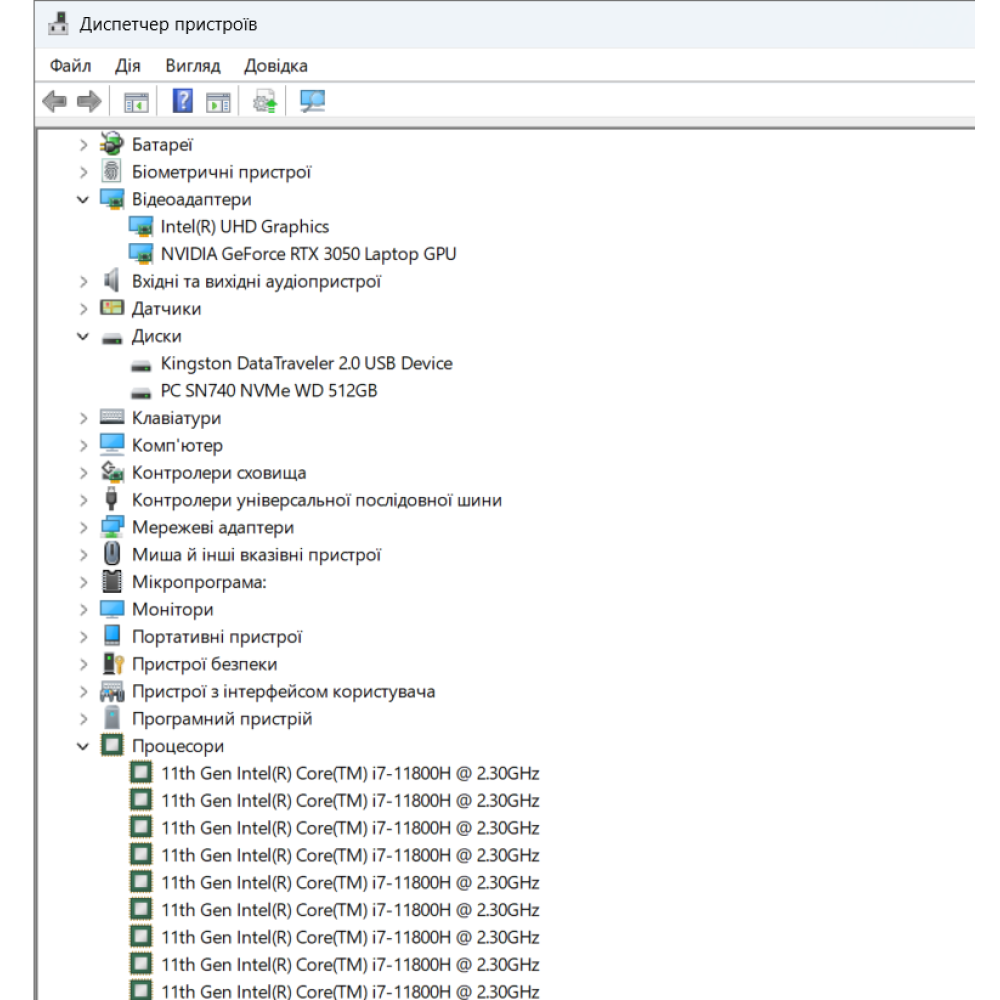The width and height of the screenshot is (1000, 1000).
Task: Open the Файл menu
Action: [x=70, y=66]
